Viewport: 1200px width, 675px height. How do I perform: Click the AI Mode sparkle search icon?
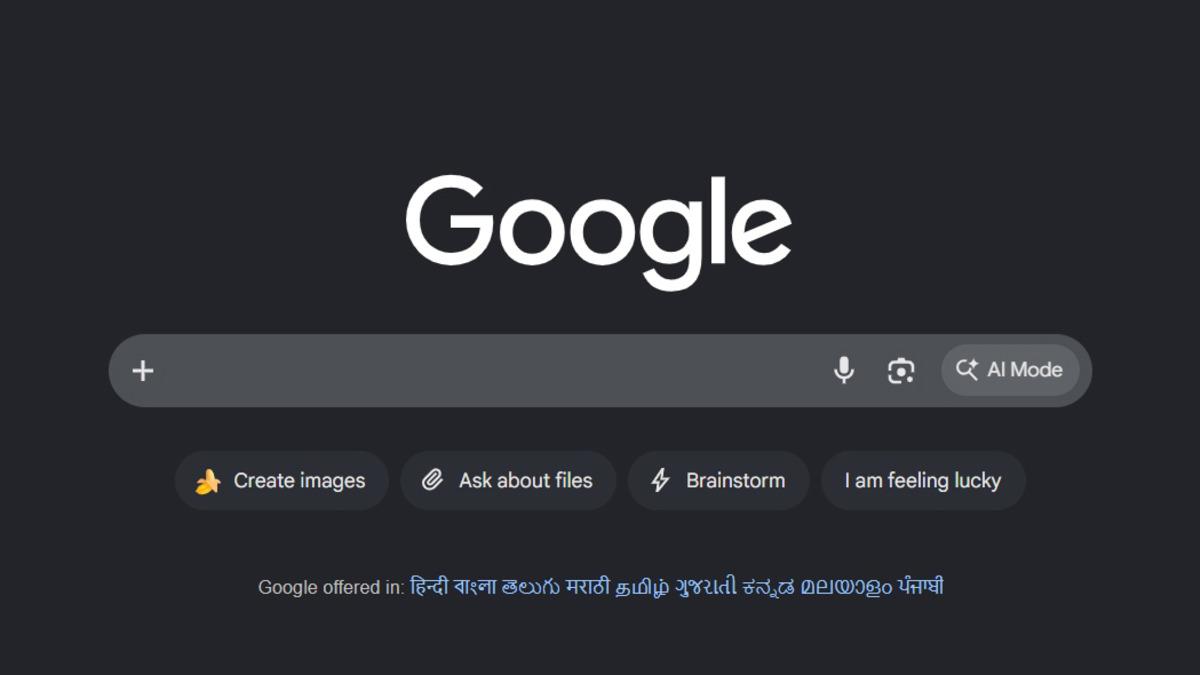(966, 369)
